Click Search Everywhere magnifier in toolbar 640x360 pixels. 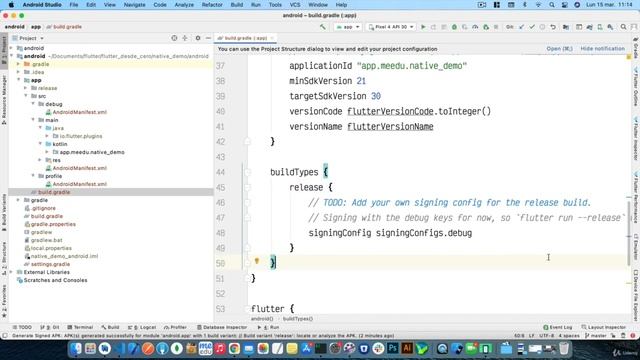coord(623,27)
